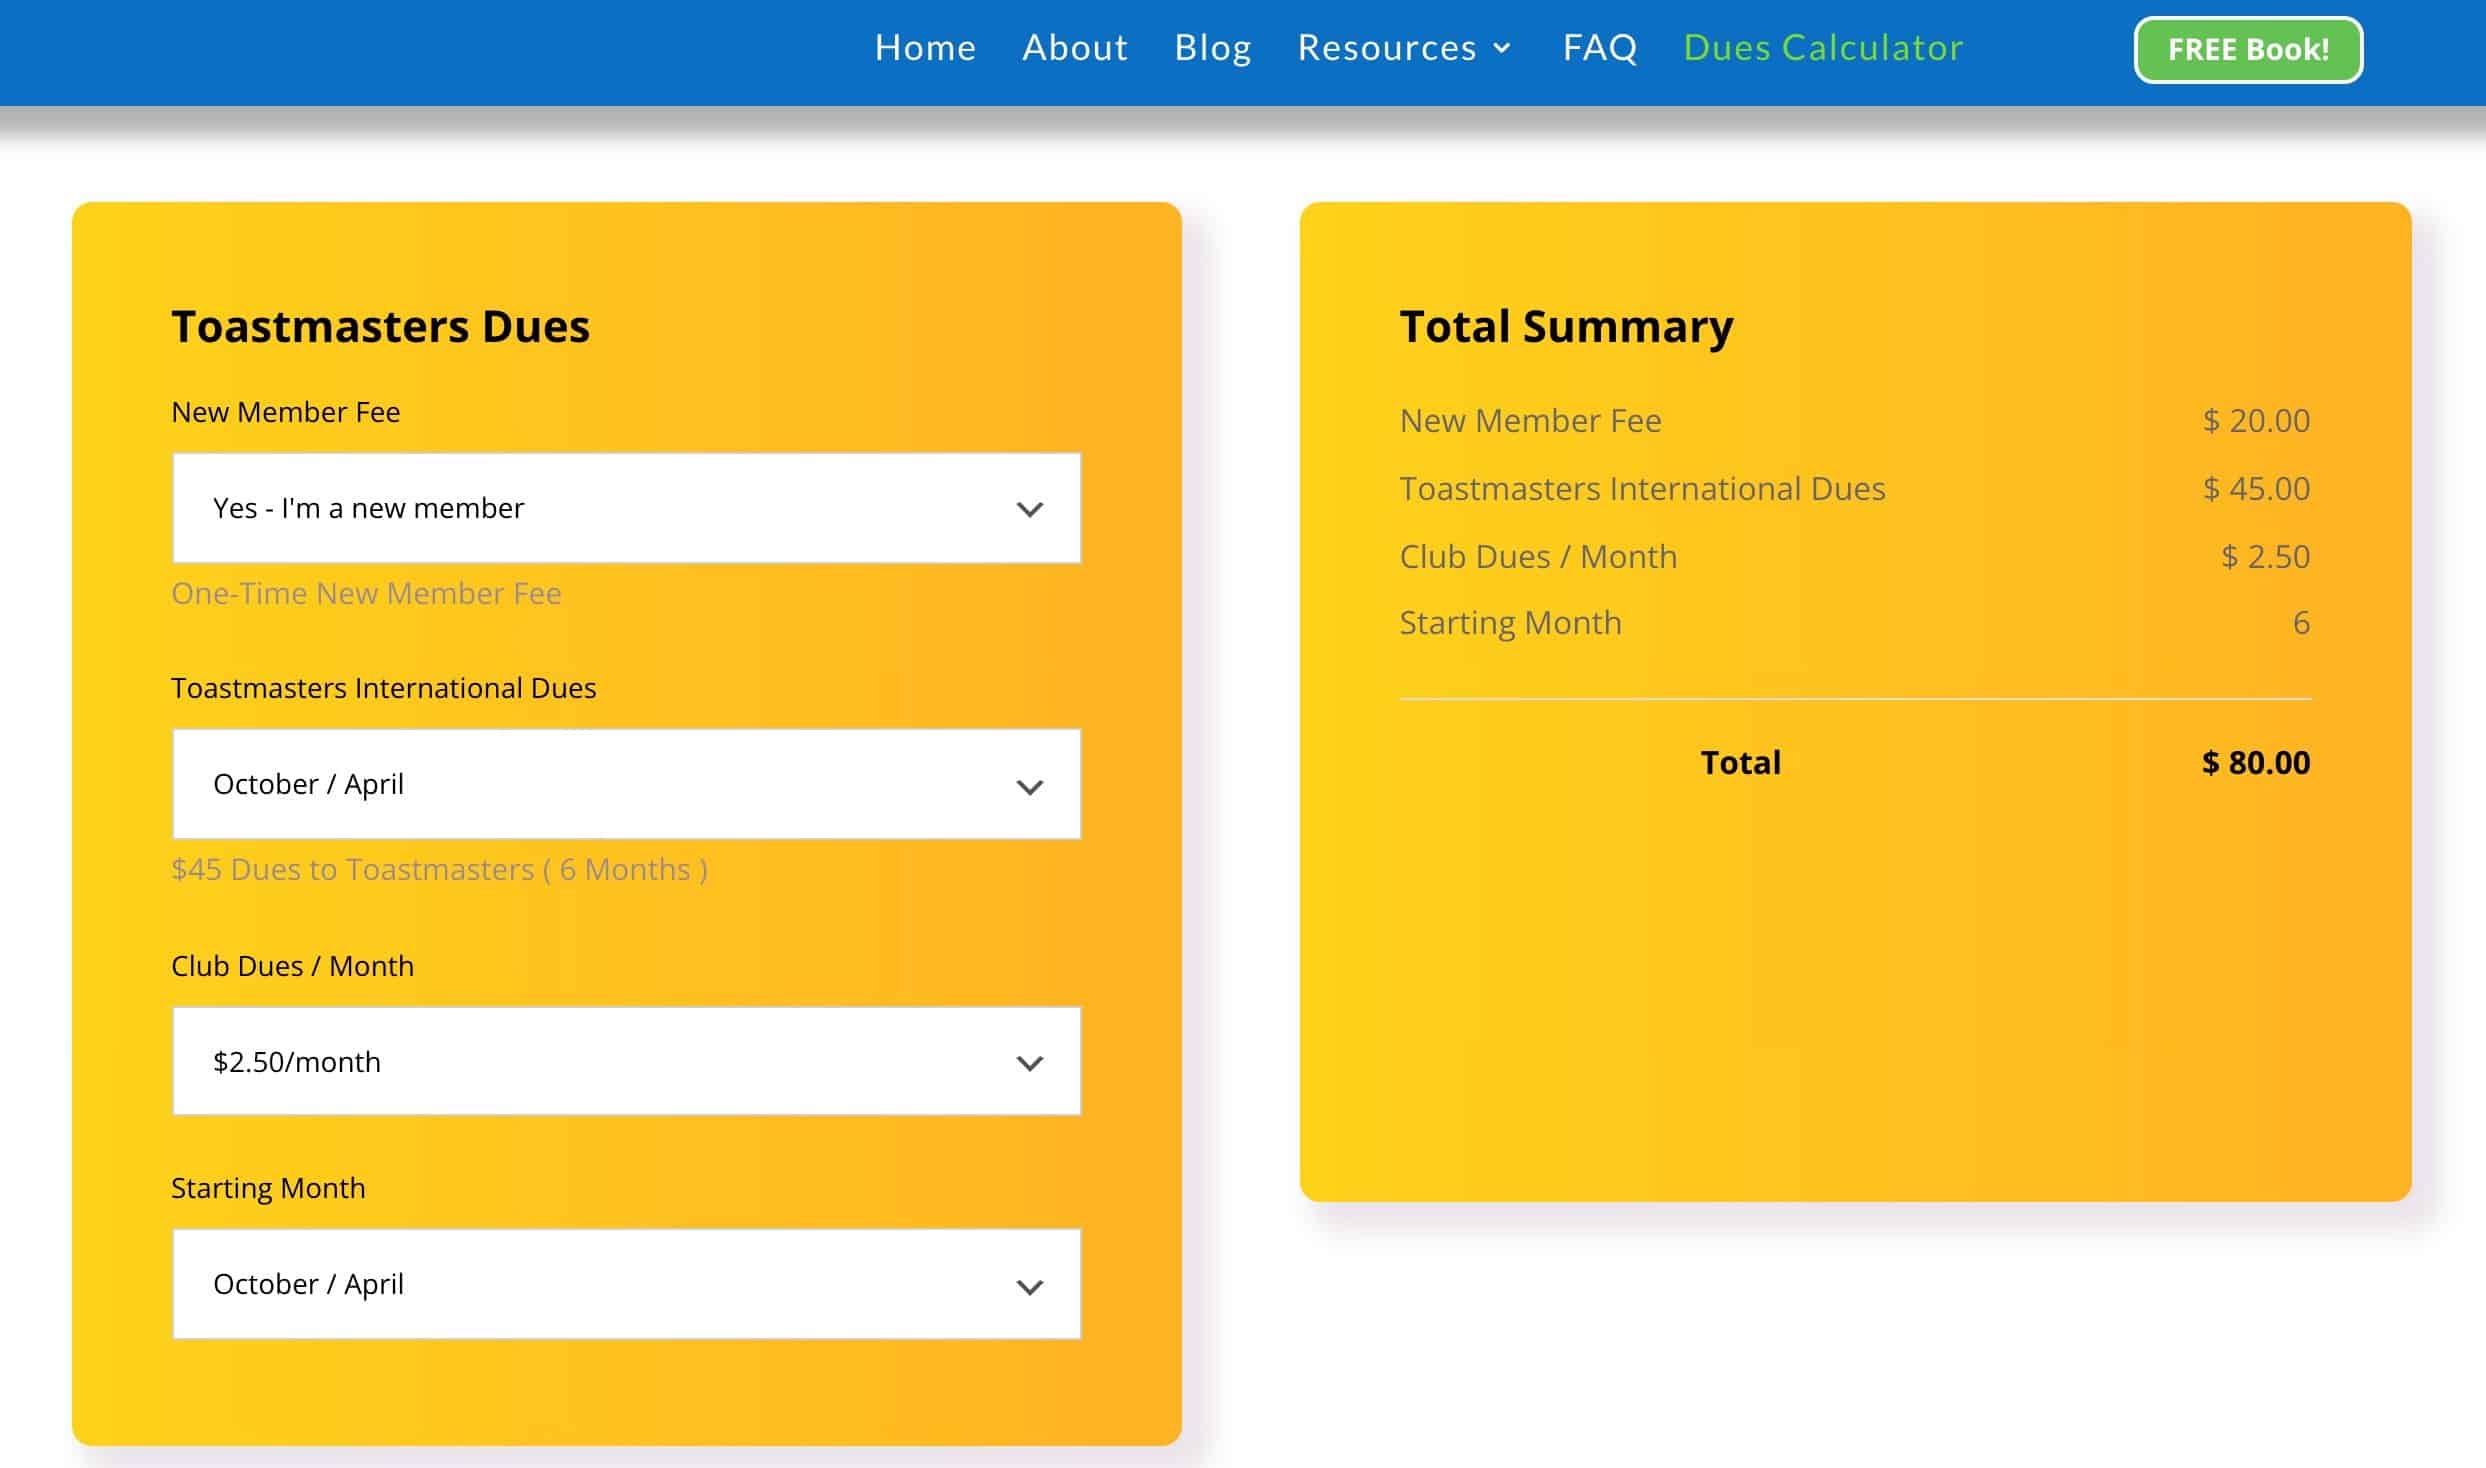This screenshot has height=1468, width=2486.
Task: Click the chevron on International Dues select
Action: tap(1029, 787)
